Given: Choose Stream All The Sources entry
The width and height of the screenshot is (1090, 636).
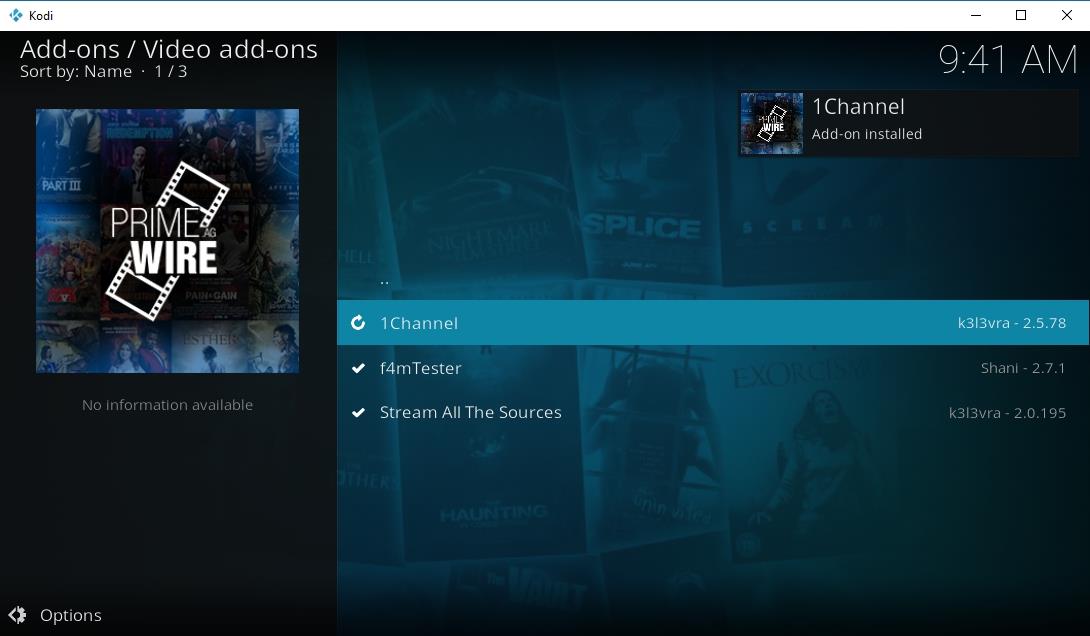Looking at the screenshot, I should pos(470,412).
